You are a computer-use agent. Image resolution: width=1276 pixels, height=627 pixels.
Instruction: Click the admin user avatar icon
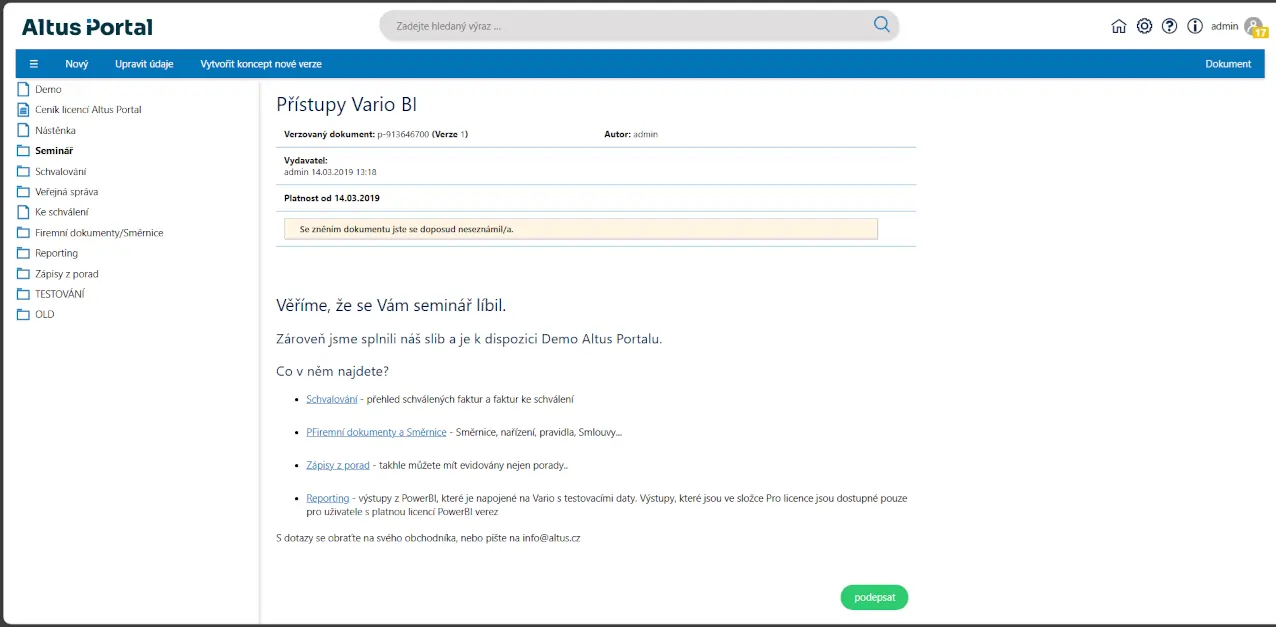(1253, 27)
